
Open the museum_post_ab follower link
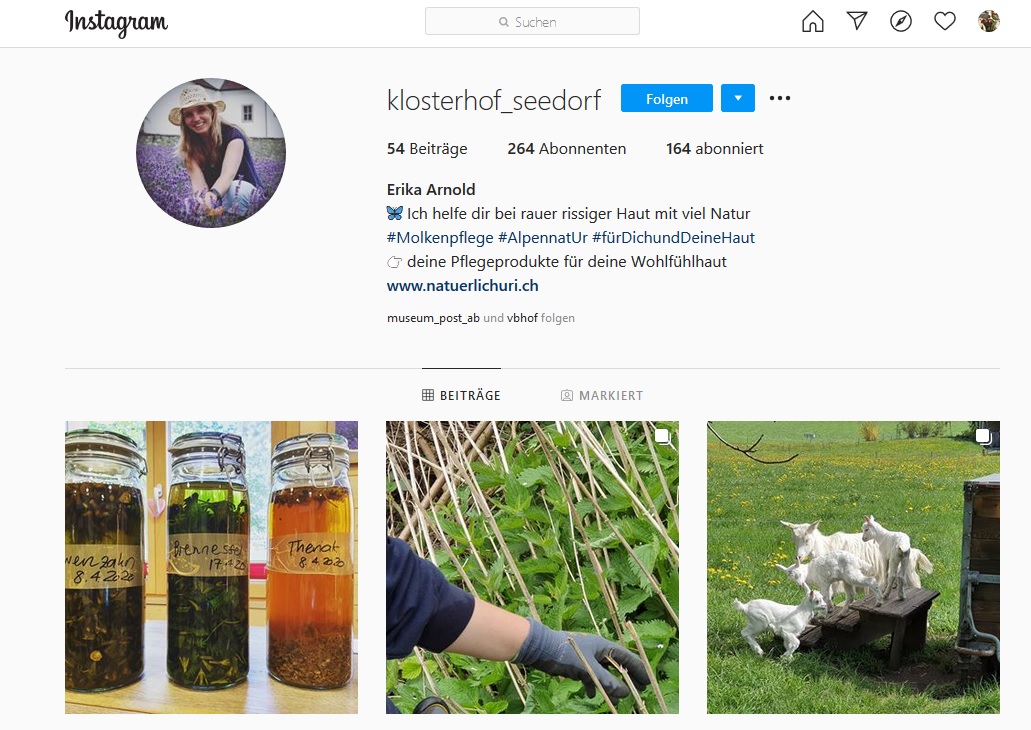tap(433, 318)
